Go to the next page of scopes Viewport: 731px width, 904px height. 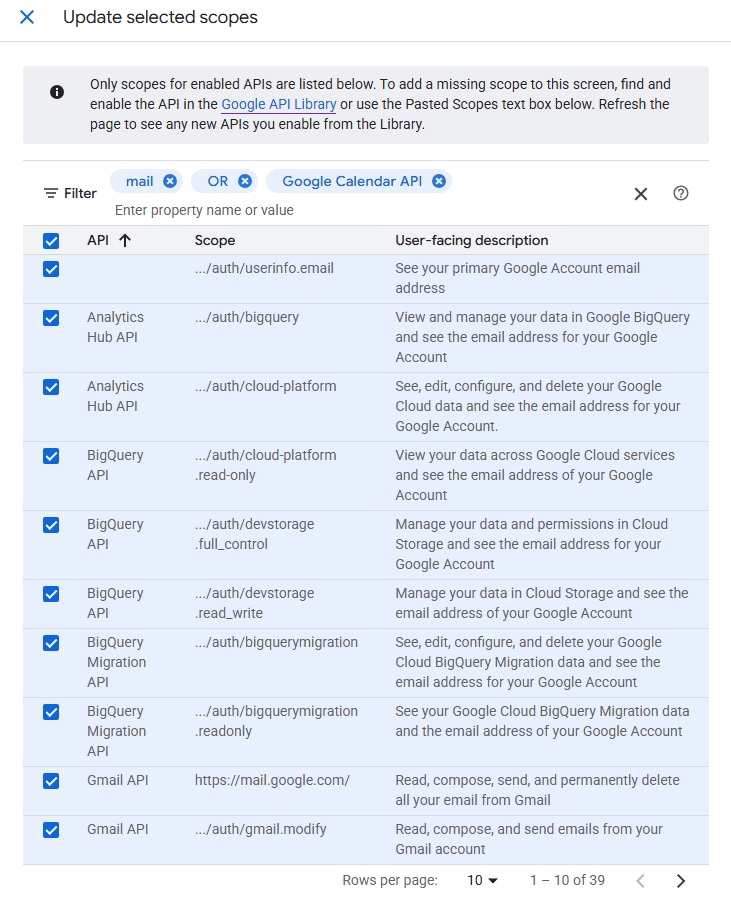pos(681,880)
